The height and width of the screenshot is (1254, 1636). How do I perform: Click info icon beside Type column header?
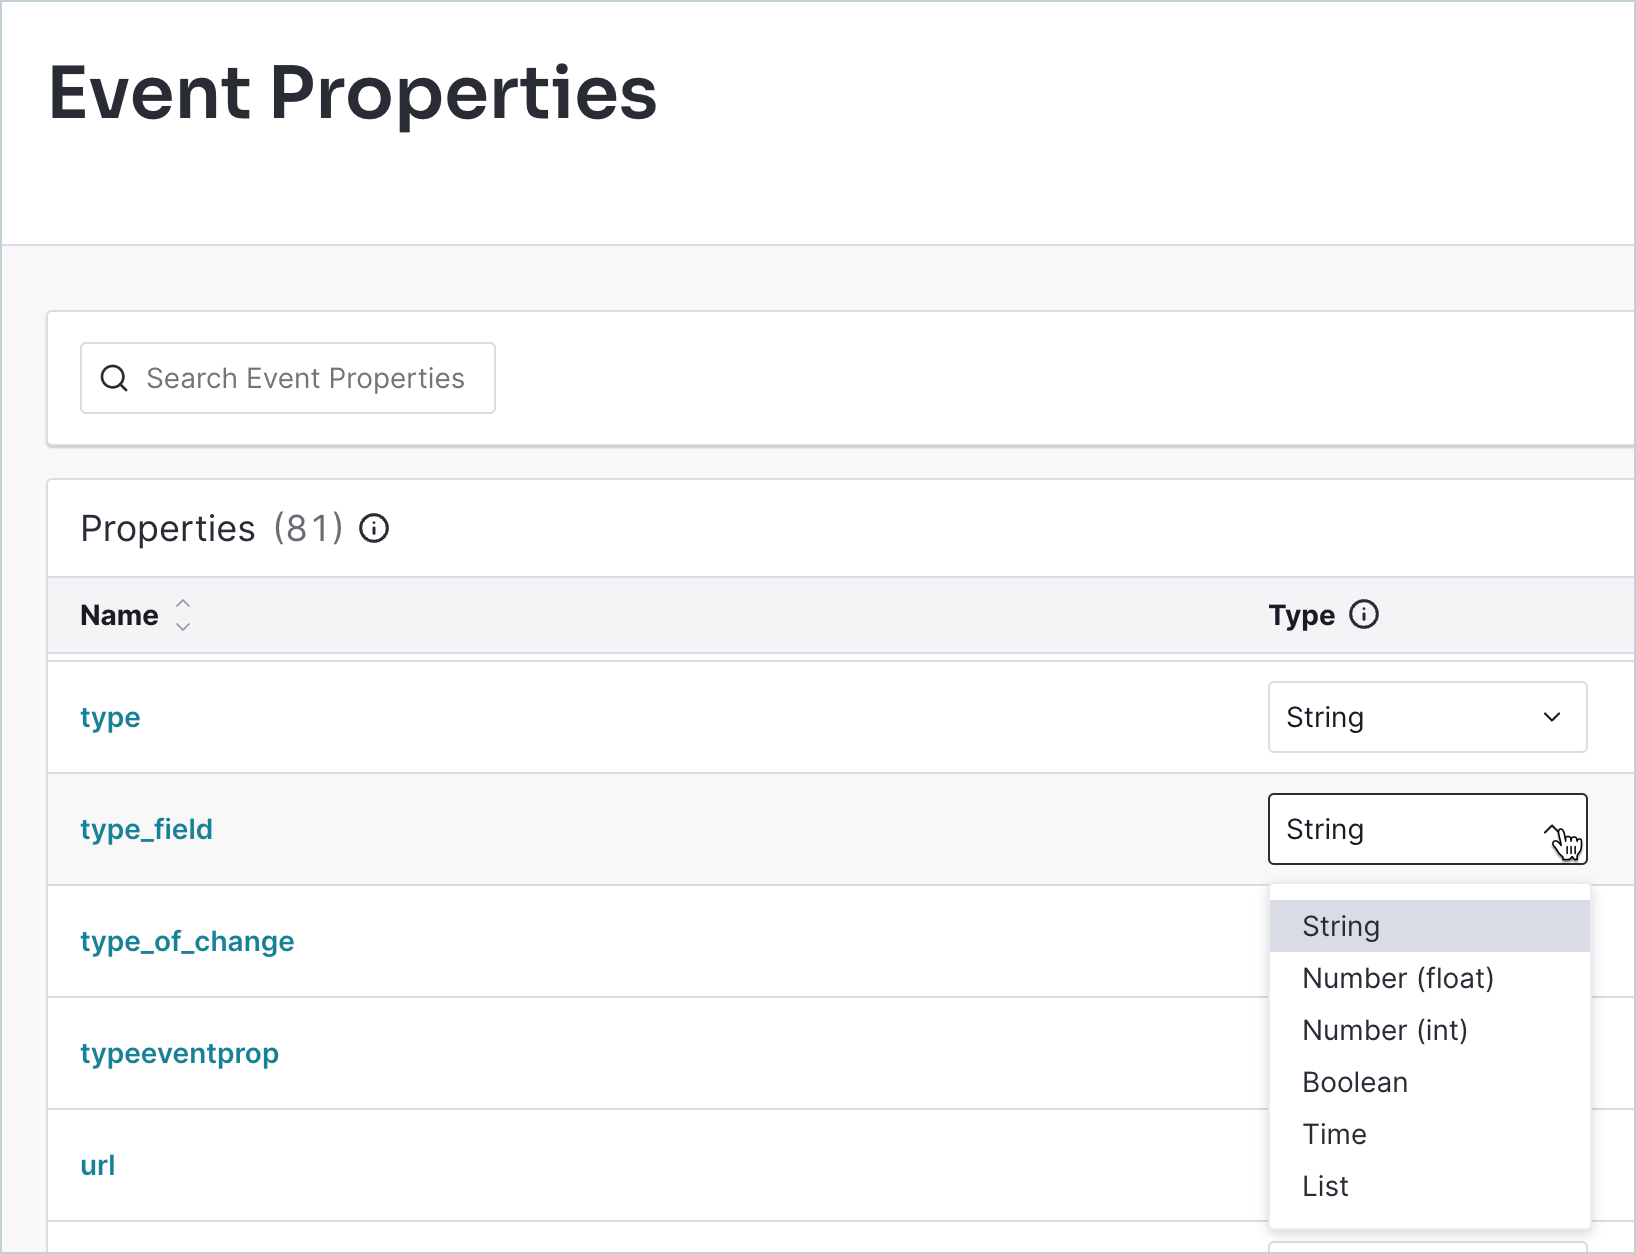1364,614
